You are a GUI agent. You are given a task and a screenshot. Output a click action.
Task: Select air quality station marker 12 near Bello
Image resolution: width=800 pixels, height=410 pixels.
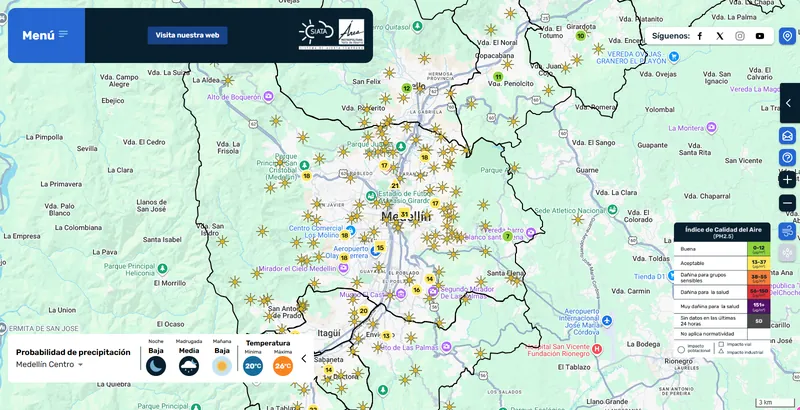tap(406, 88)
